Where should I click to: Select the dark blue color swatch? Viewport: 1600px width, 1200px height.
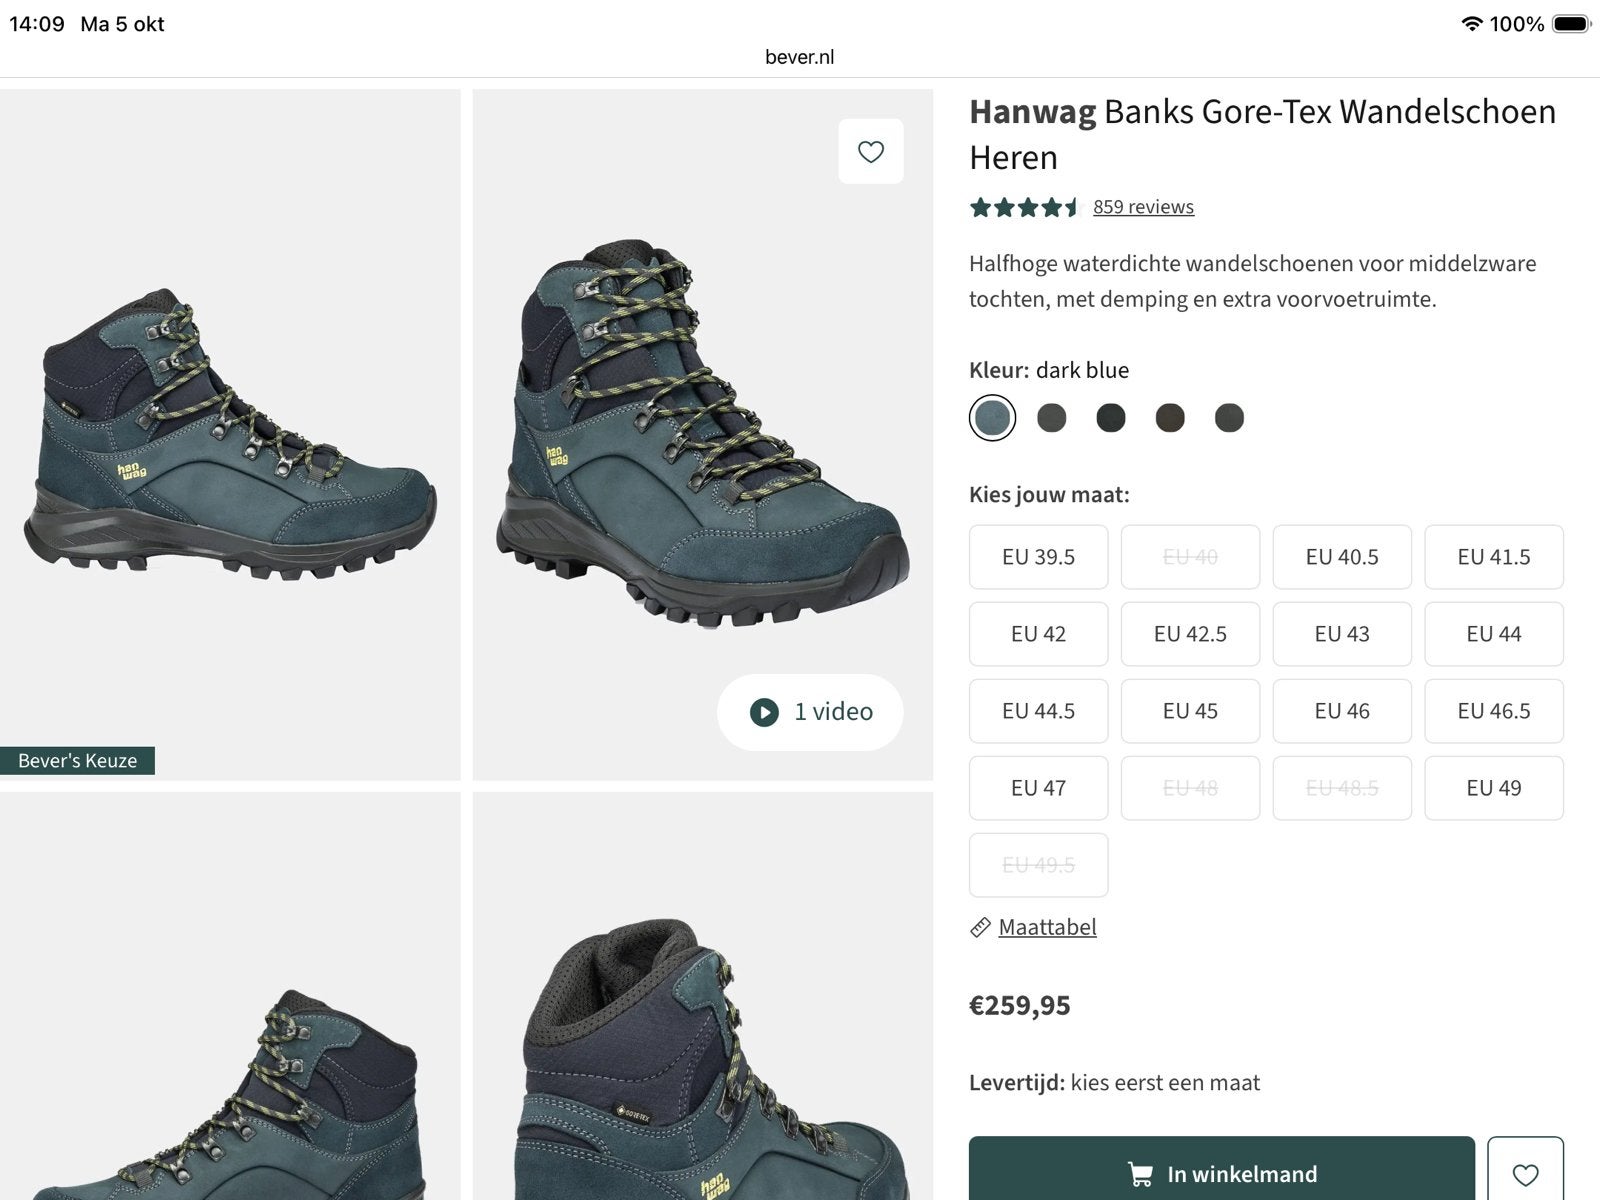point(992,418)
